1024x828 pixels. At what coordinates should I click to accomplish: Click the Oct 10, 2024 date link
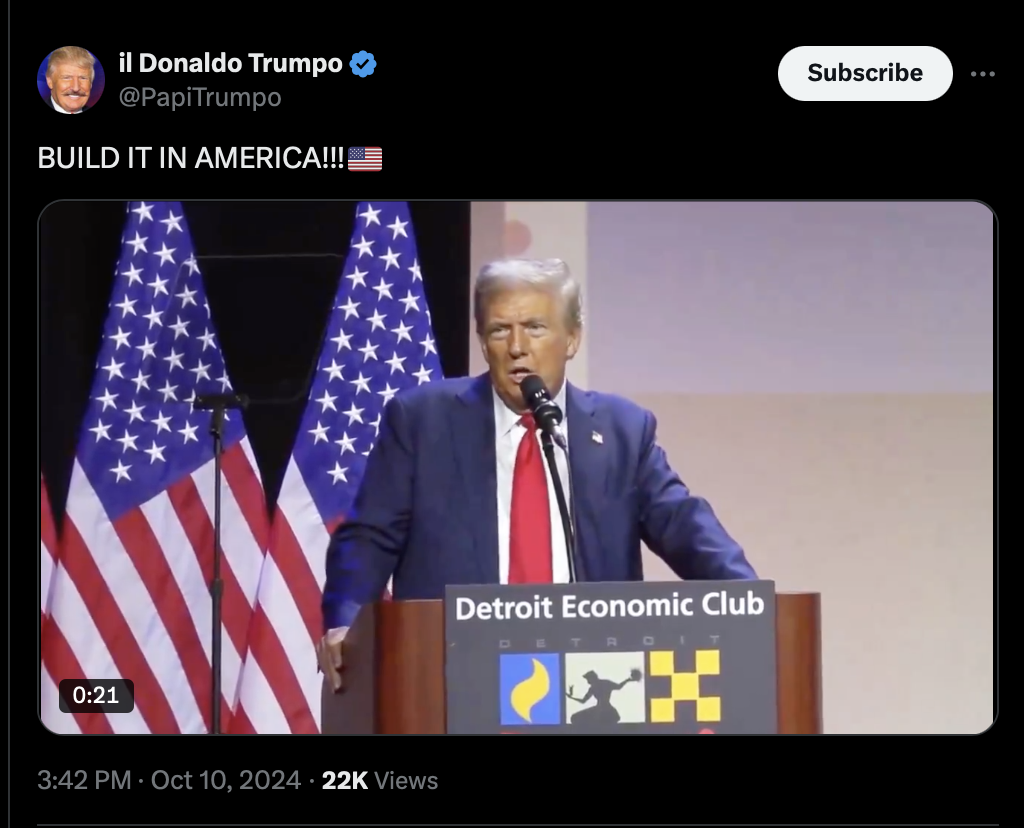click(226, 780)
